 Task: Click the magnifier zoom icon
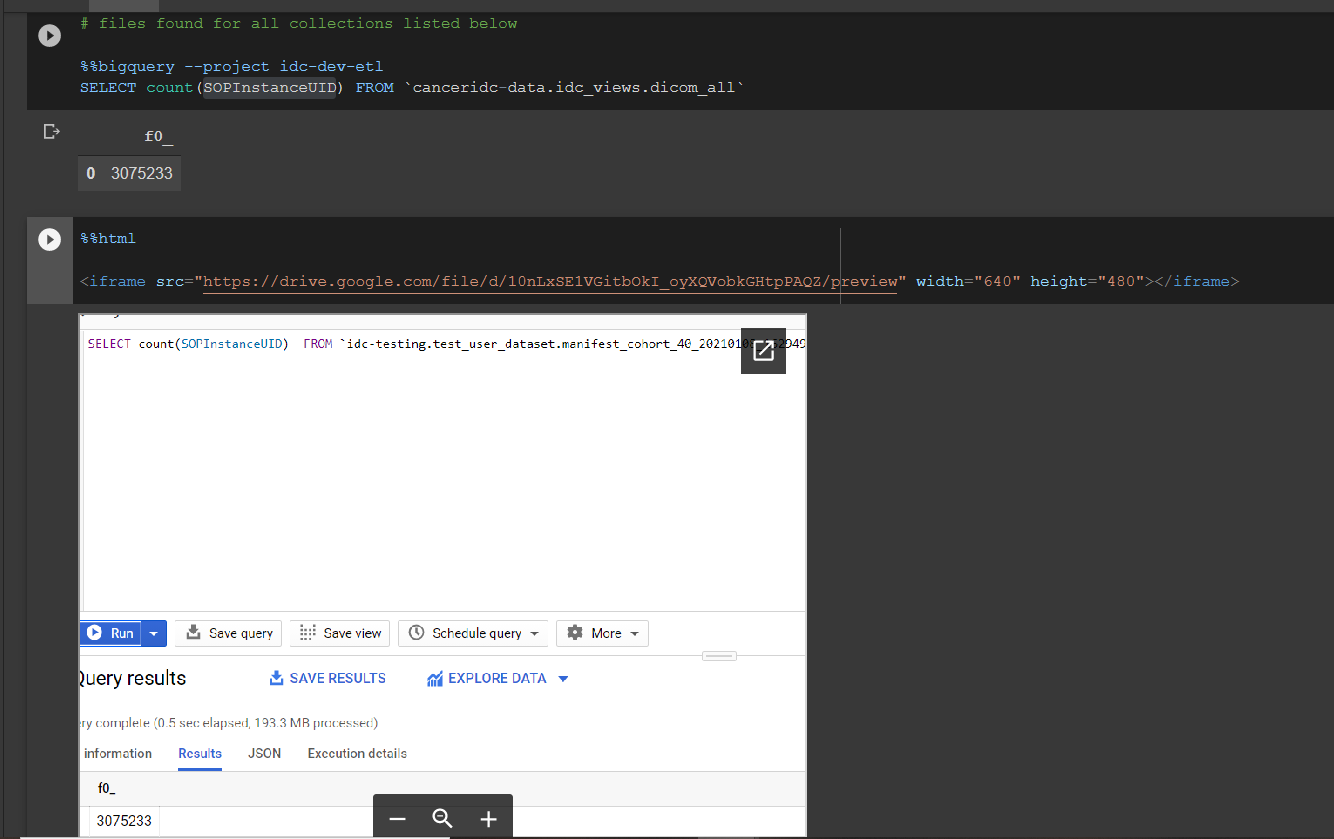click(x=442, y=818)
